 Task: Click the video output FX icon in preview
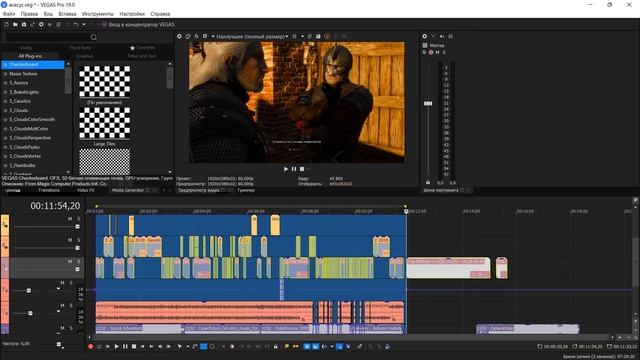[196, 36]
